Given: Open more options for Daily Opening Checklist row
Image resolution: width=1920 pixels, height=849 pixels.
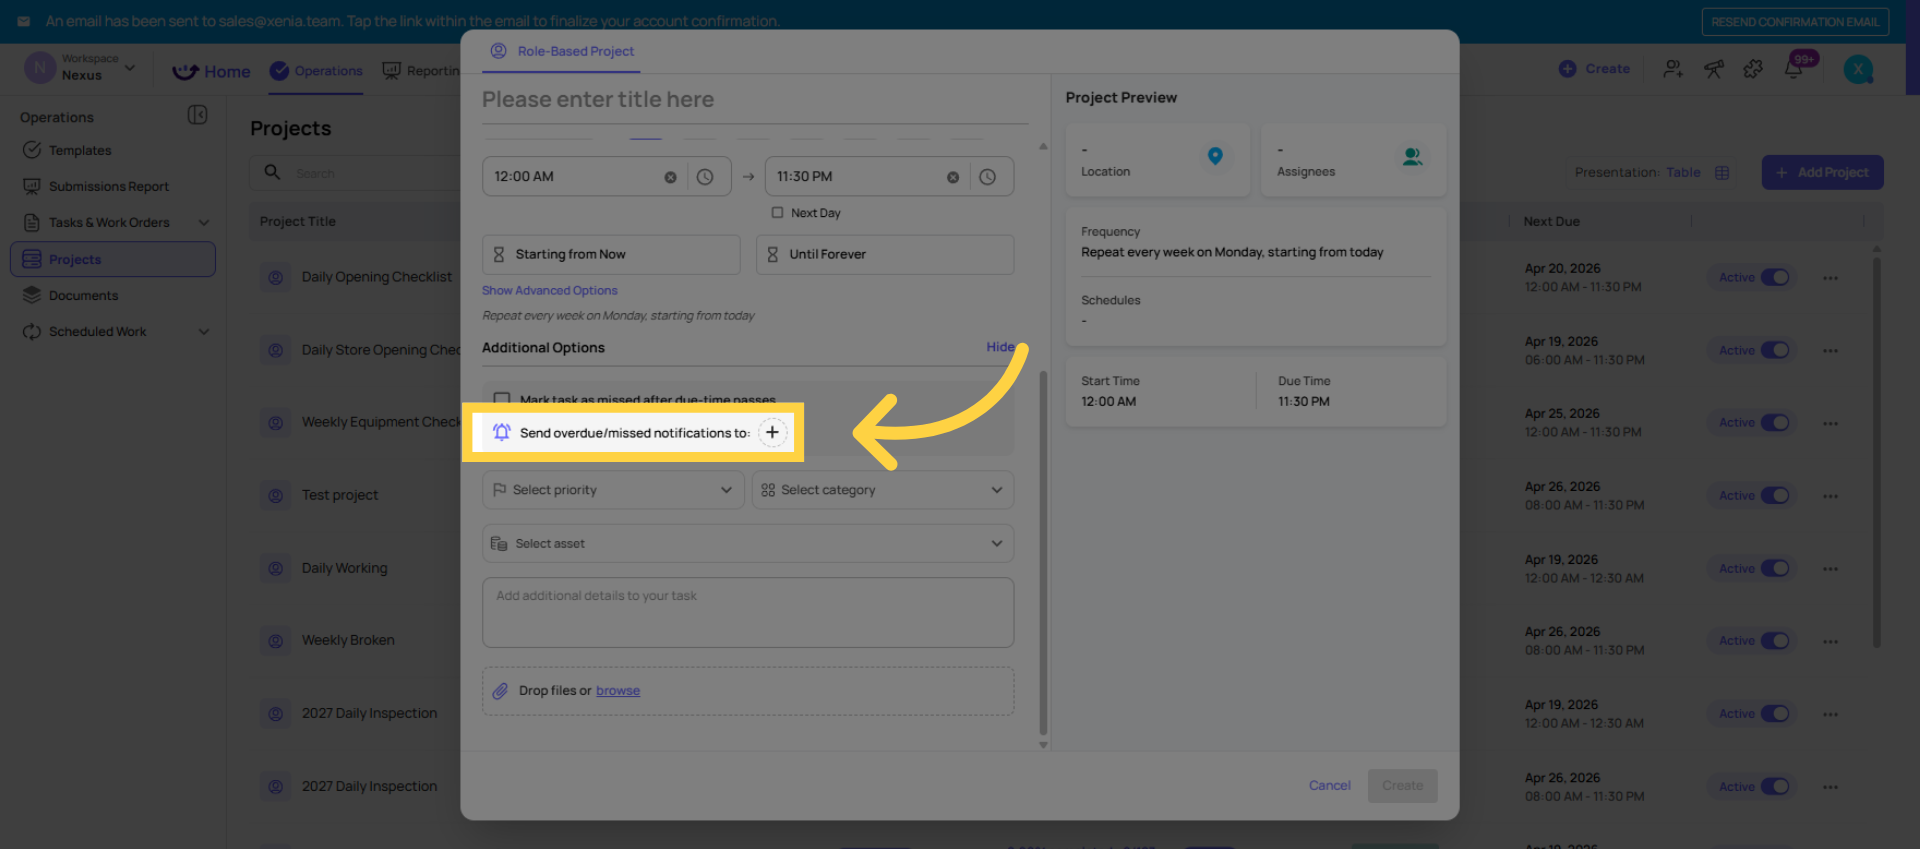Looking at the screenshot, I should [1830, 278].
